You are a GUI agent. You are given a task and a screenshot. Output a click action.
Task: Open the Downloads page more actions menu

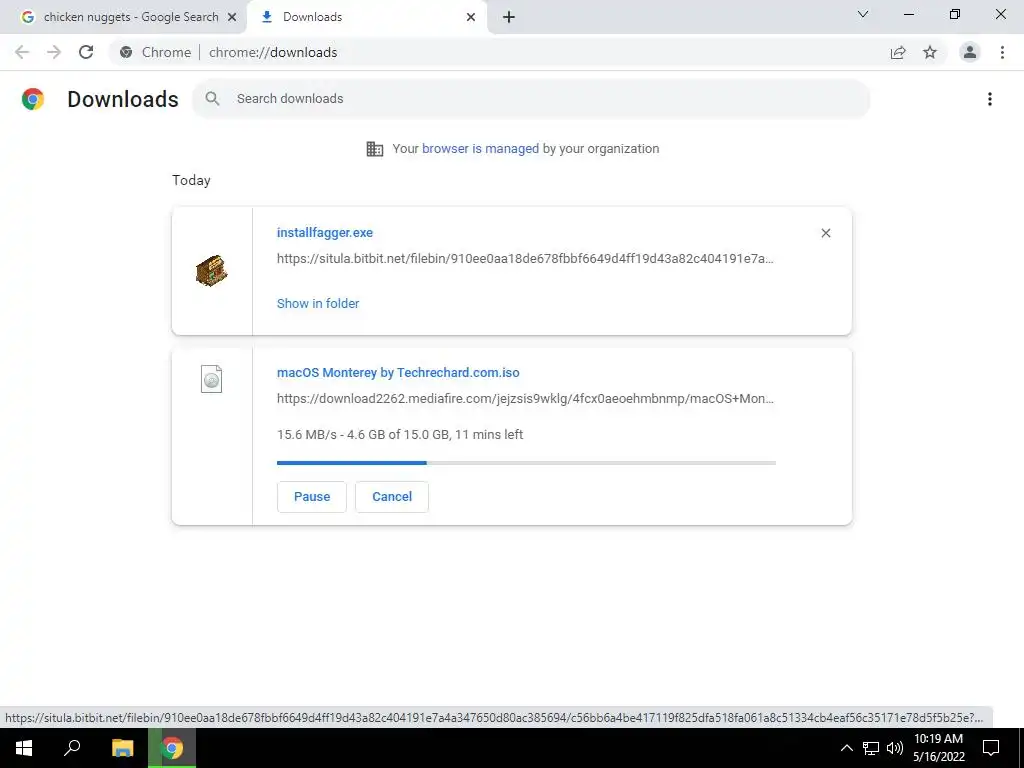tap(990, 99)
